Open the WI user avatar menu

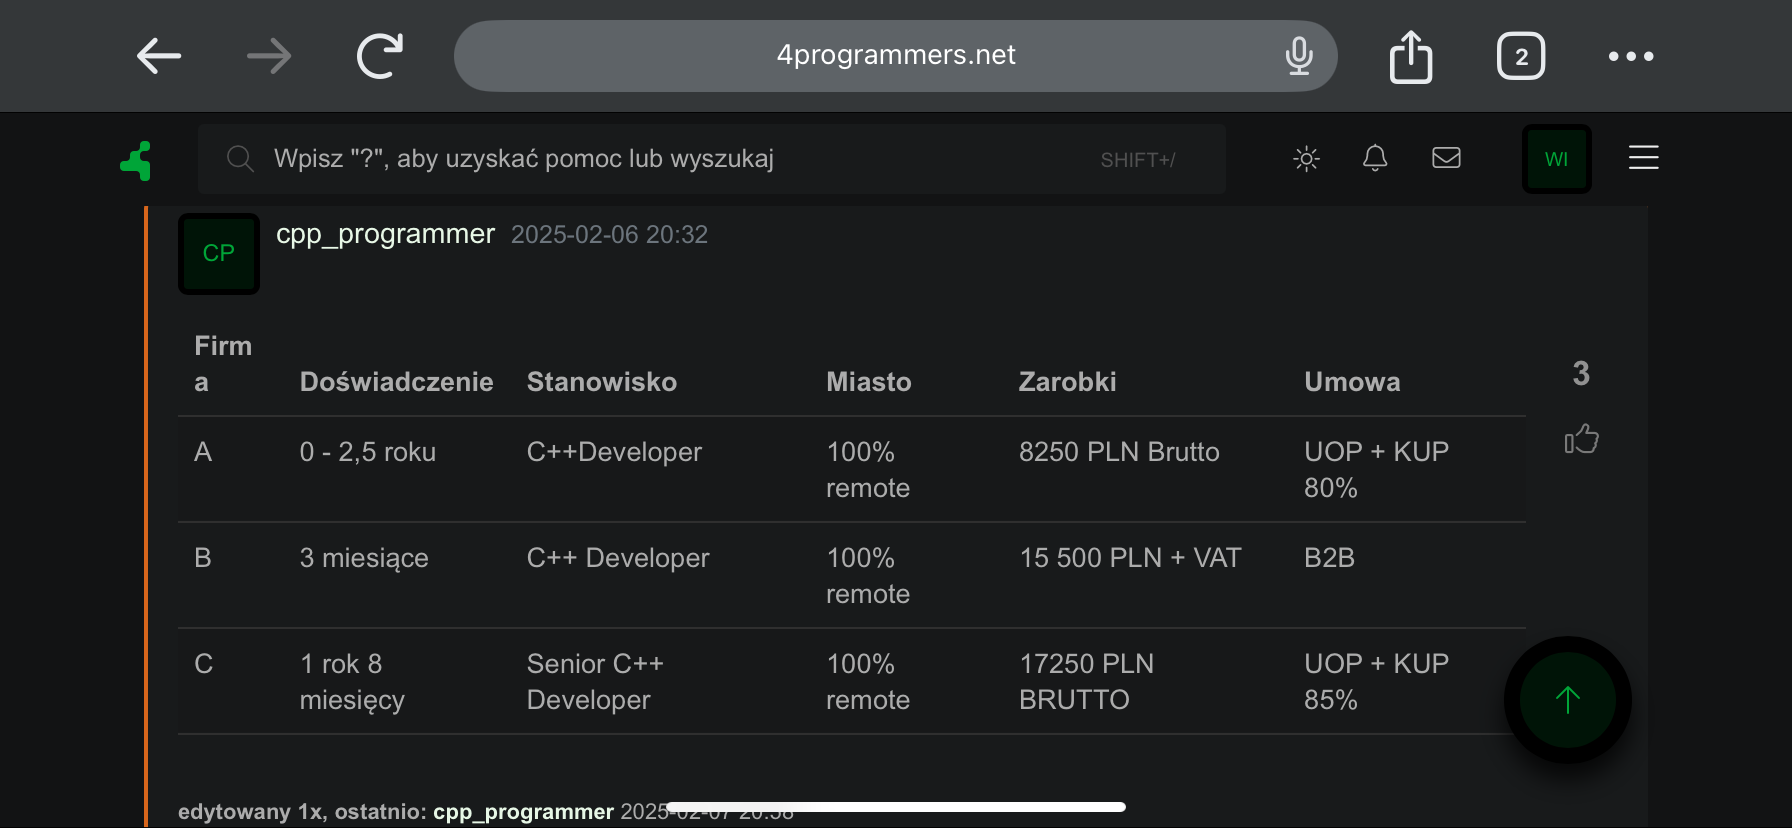pyautogui.click(x=1556, y=159)
